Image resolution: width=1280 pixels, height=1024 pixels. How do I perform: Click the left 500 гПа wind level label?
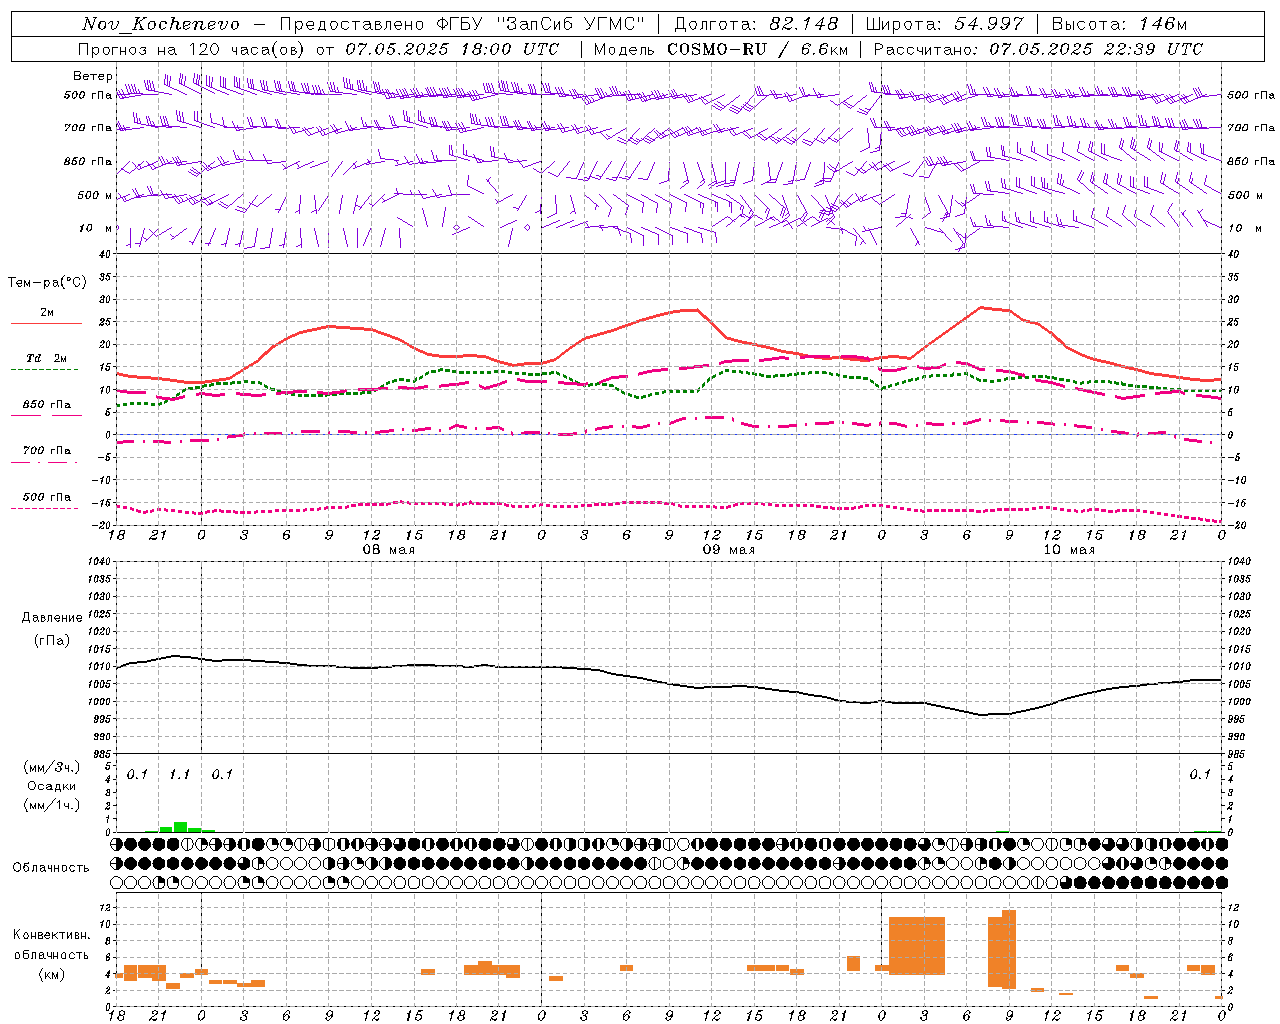[88, 96]
